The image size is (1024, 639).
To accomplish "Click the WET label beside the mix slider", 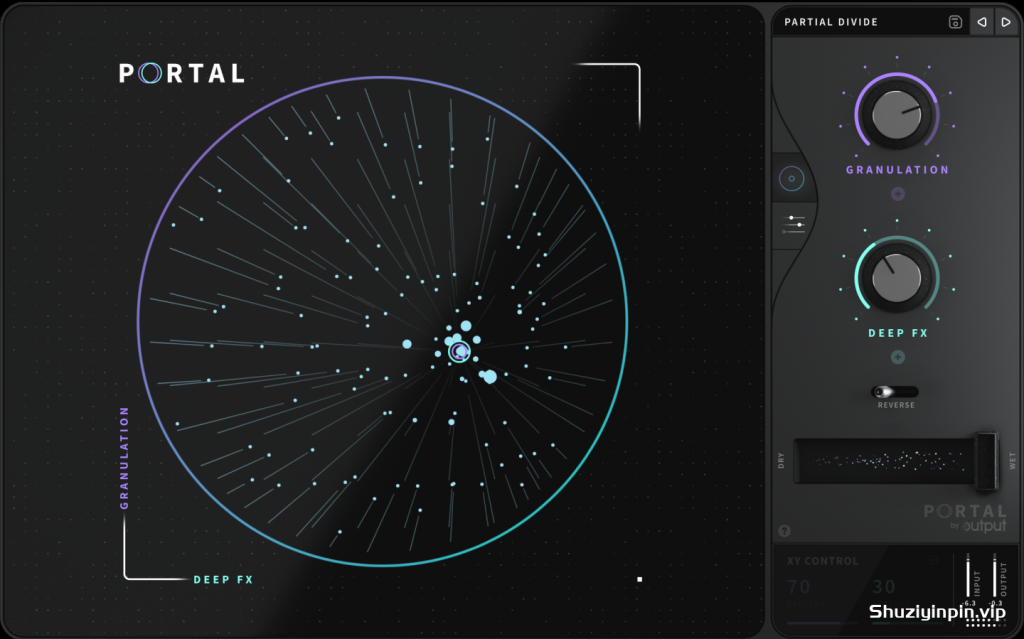I will (x=1012, y=461).
